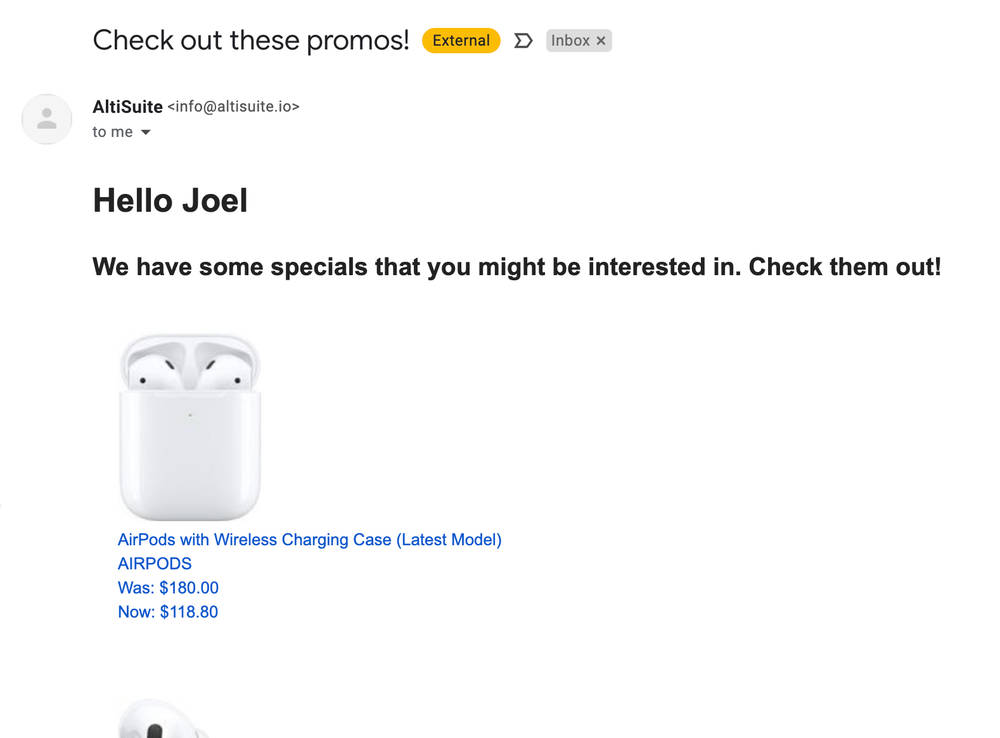Remove the Inbox label with x

pyautogui.click(x=601, y=41)
